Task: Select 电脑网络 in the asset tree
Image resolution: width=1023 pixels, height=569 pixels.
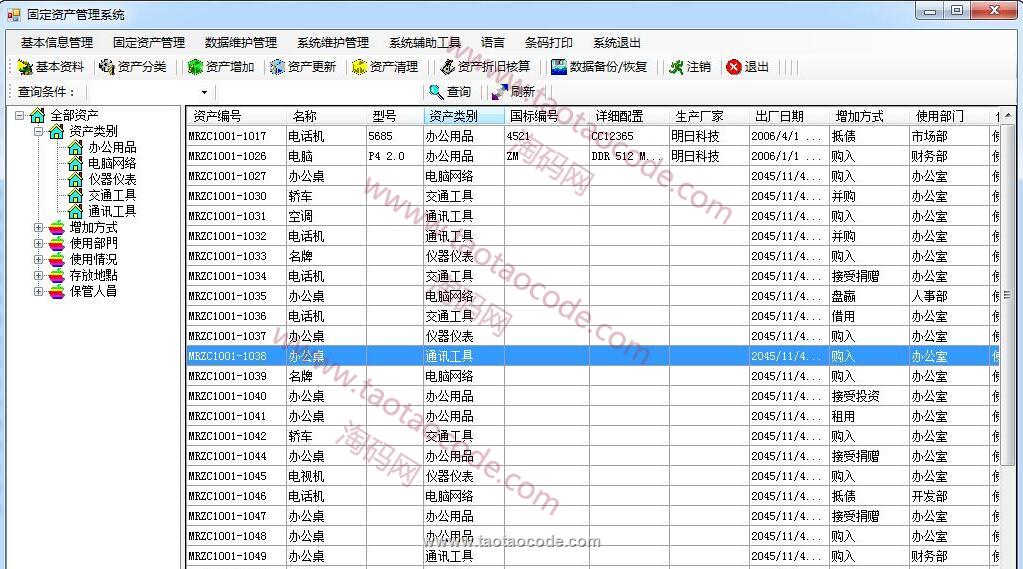Action: point(111,163)
